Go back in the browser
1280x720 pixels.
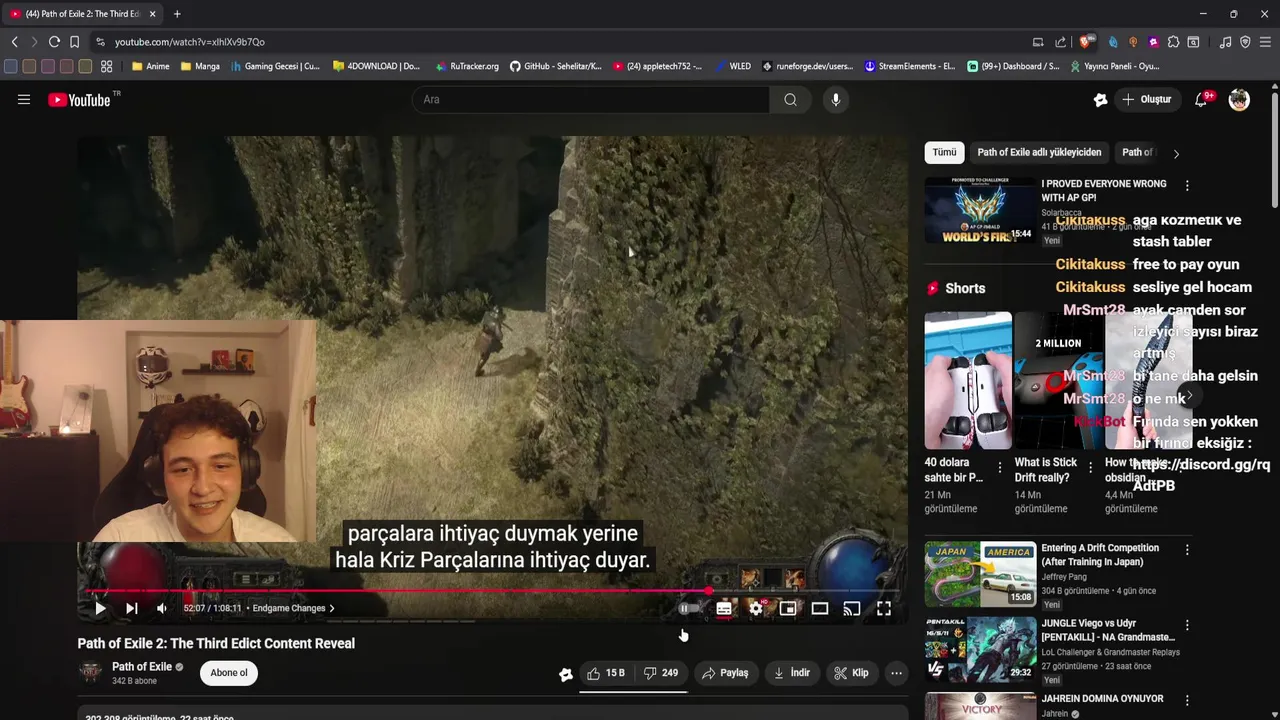click(14, 42)
